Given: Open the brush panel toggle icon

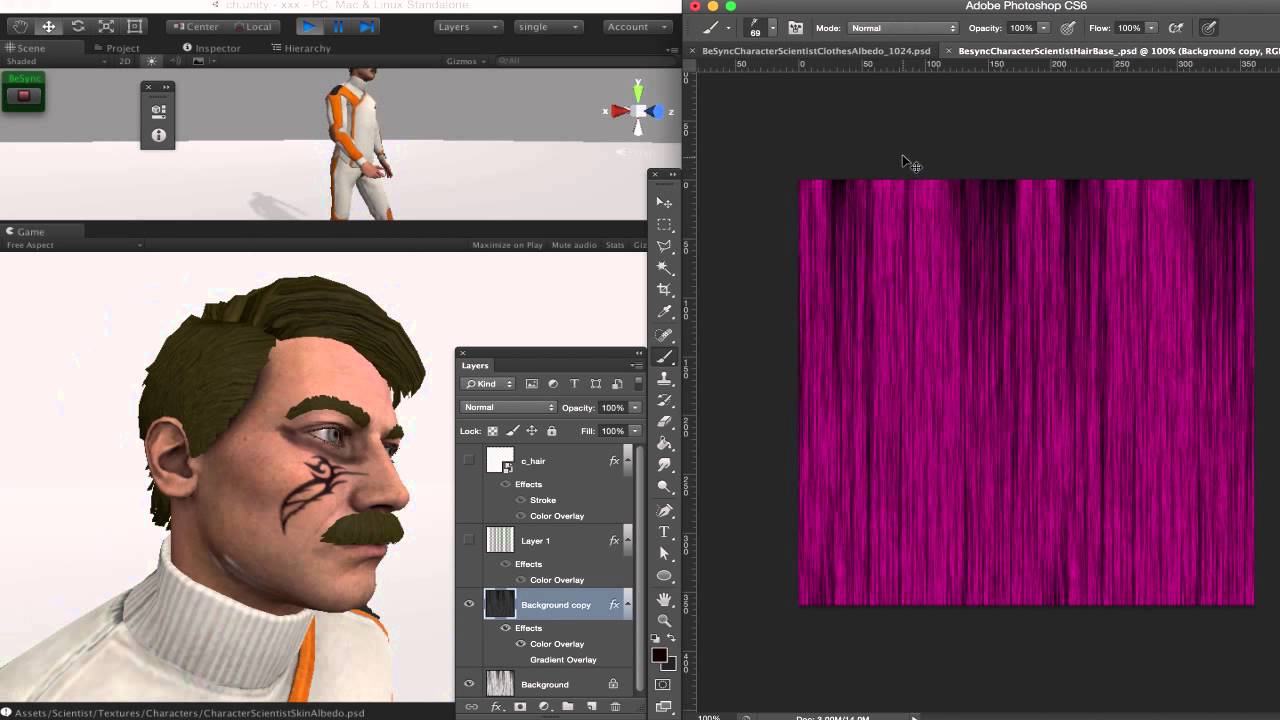Looking at the screenshot, I should click(x=796, y=28).
